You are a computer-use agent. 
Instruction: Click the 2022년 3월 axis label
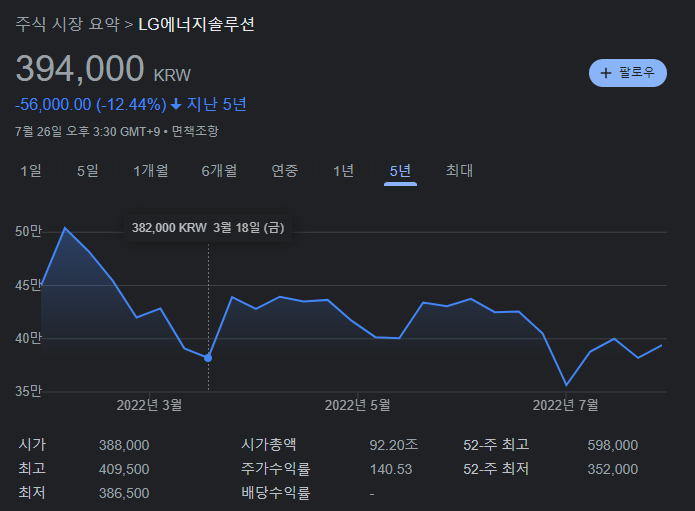pyautogui.click(x=149, y=405)
